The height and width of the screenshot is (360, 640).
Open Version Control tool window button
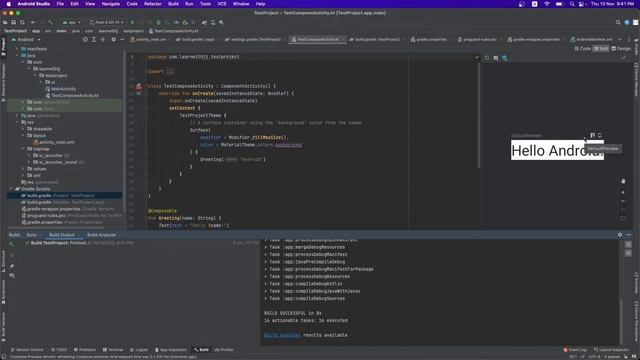pyautogui.click(x=27, y=350)
